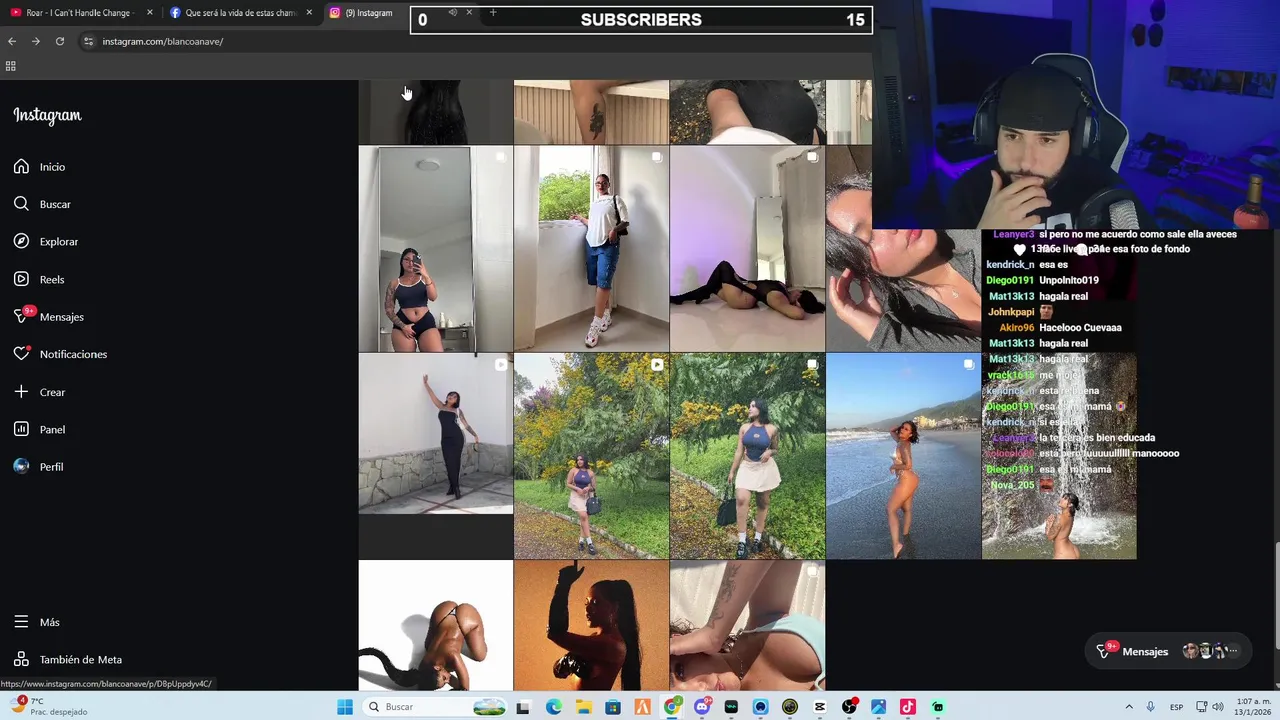Open Buscar search in the Instagram sidebar
This screenshot has height=720, width=1280.
[x=21, y=204]
